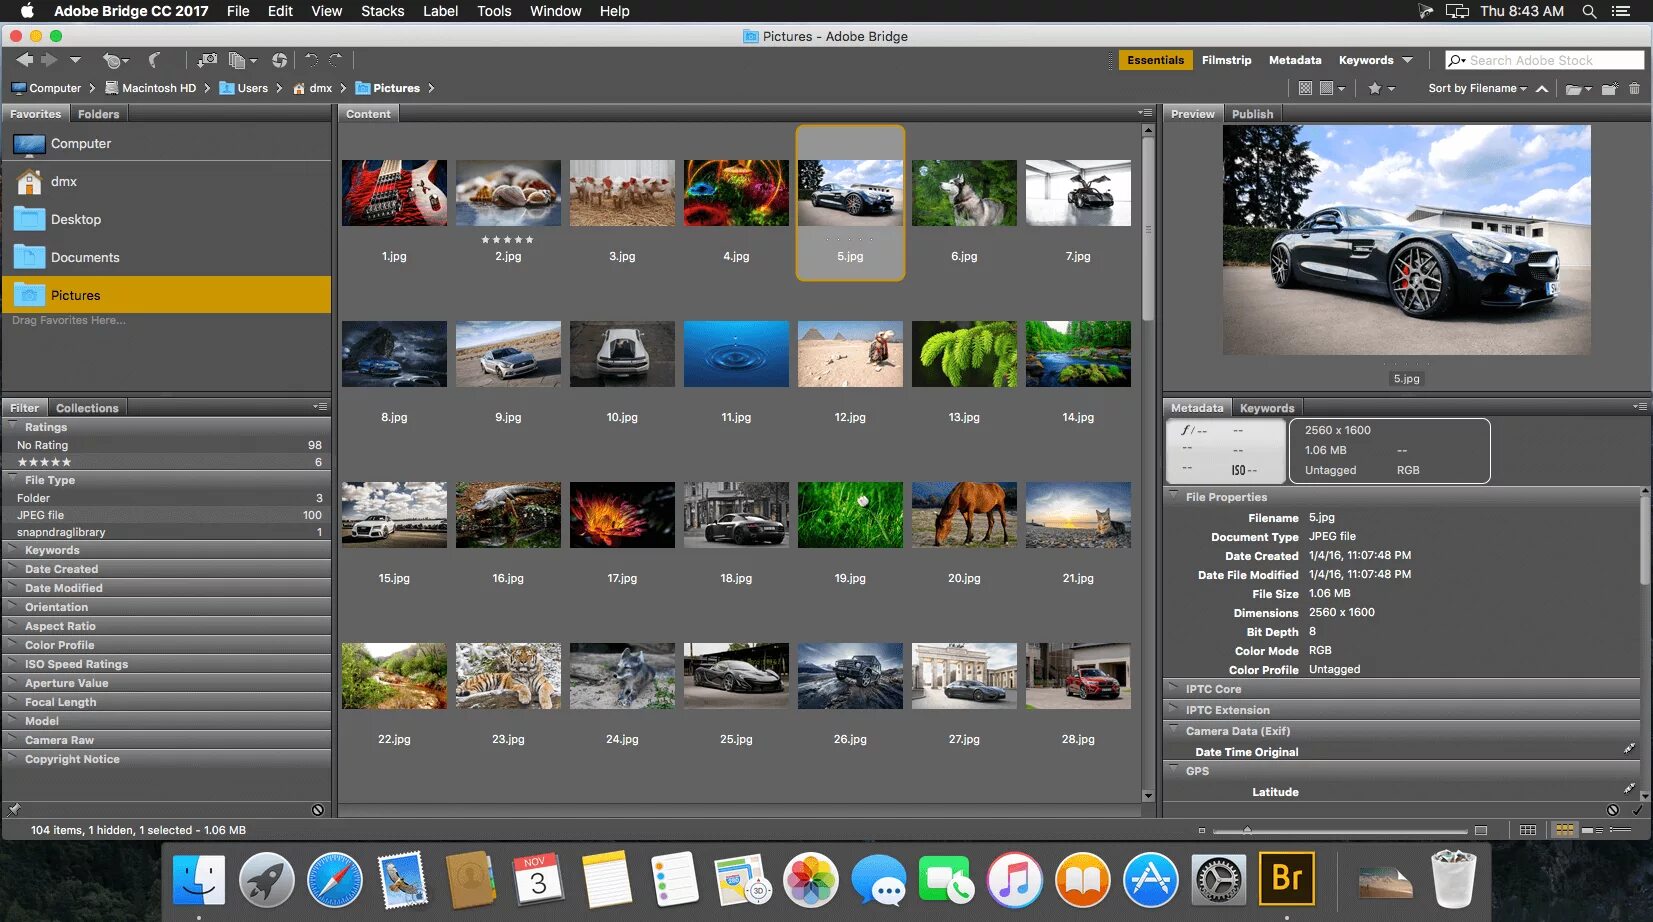Open the Label menu

click(440, 11)
